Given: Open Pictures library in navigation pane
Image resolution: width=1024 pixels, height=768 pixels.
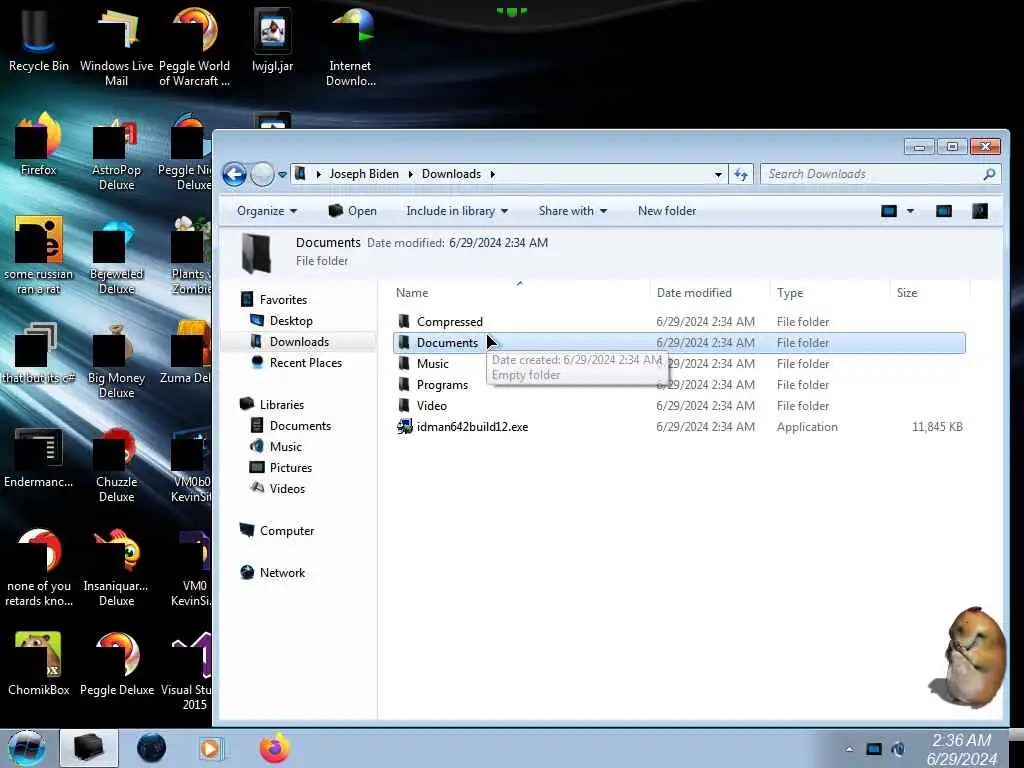Looking at the screenshot, I should coord(291,468).
